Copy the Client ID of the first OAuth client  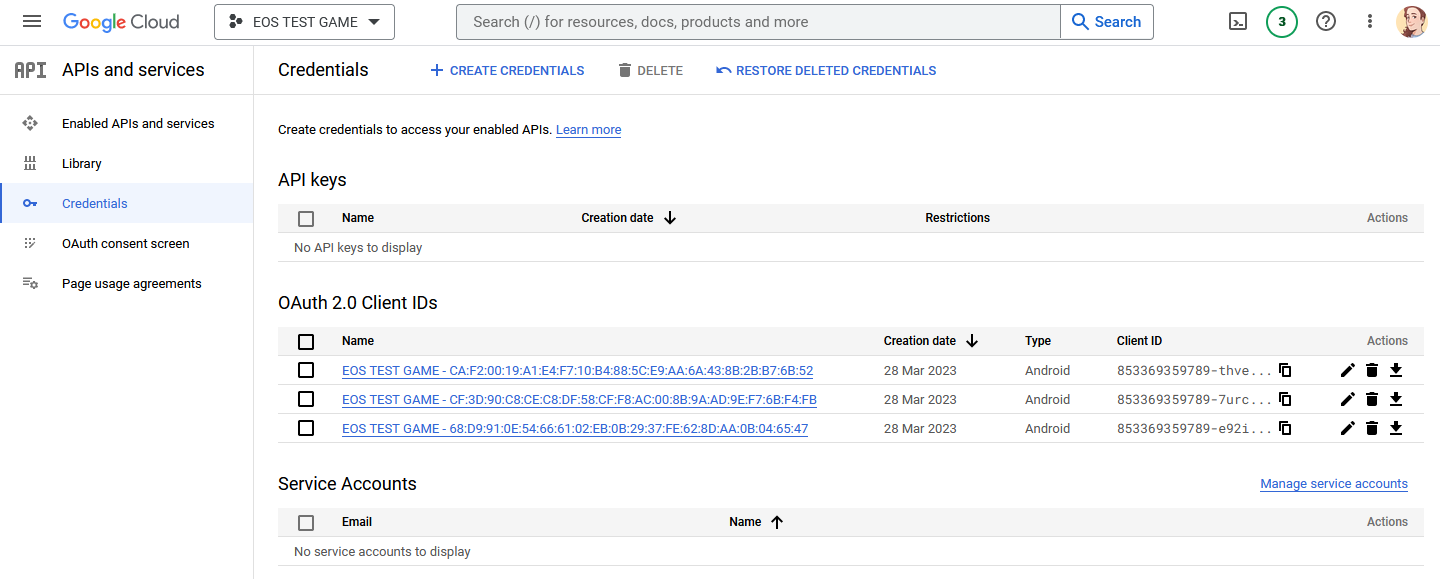(1284, 370)
